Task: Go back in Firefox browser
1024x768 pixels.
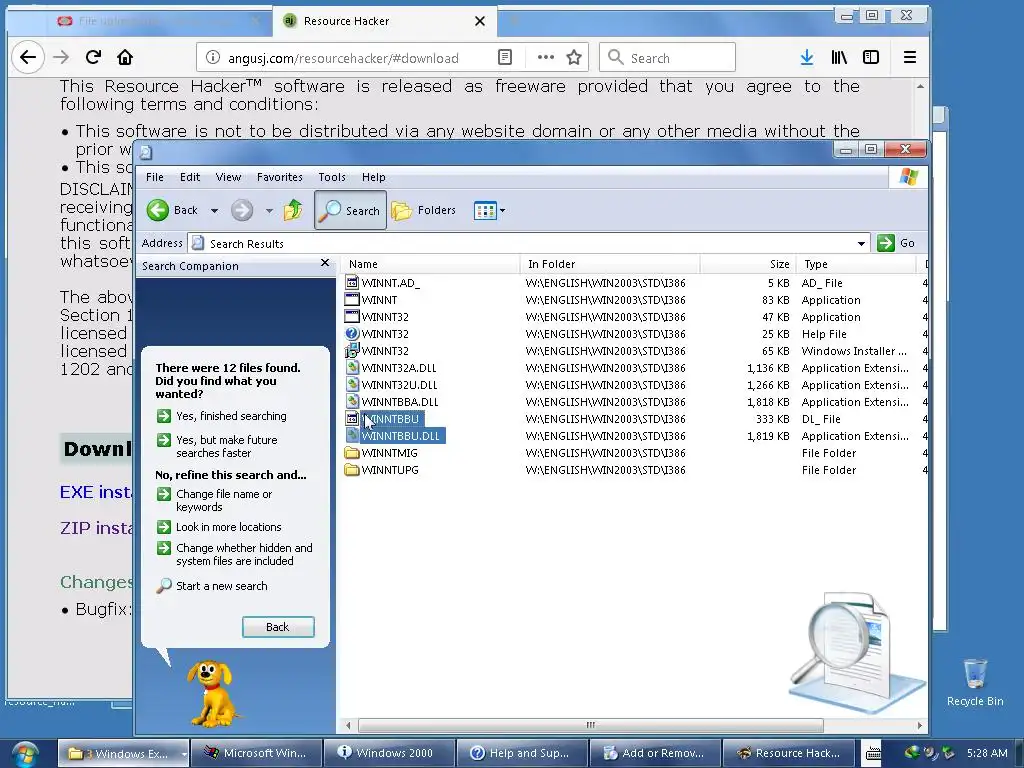Action: [28, 57]
